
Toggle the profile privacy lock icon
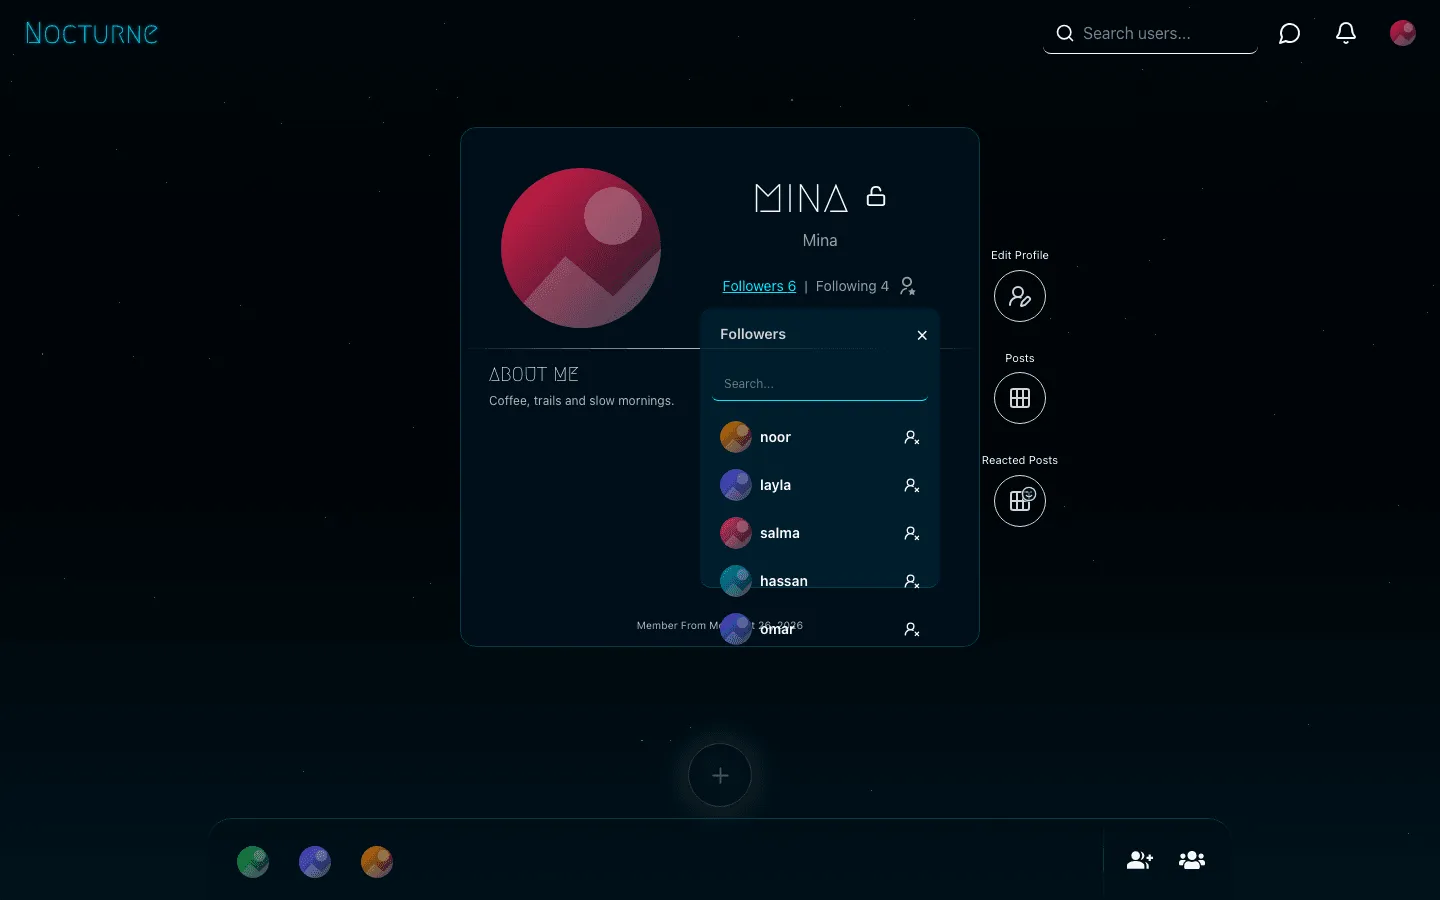pyautogui.click(x=876, y=196)
